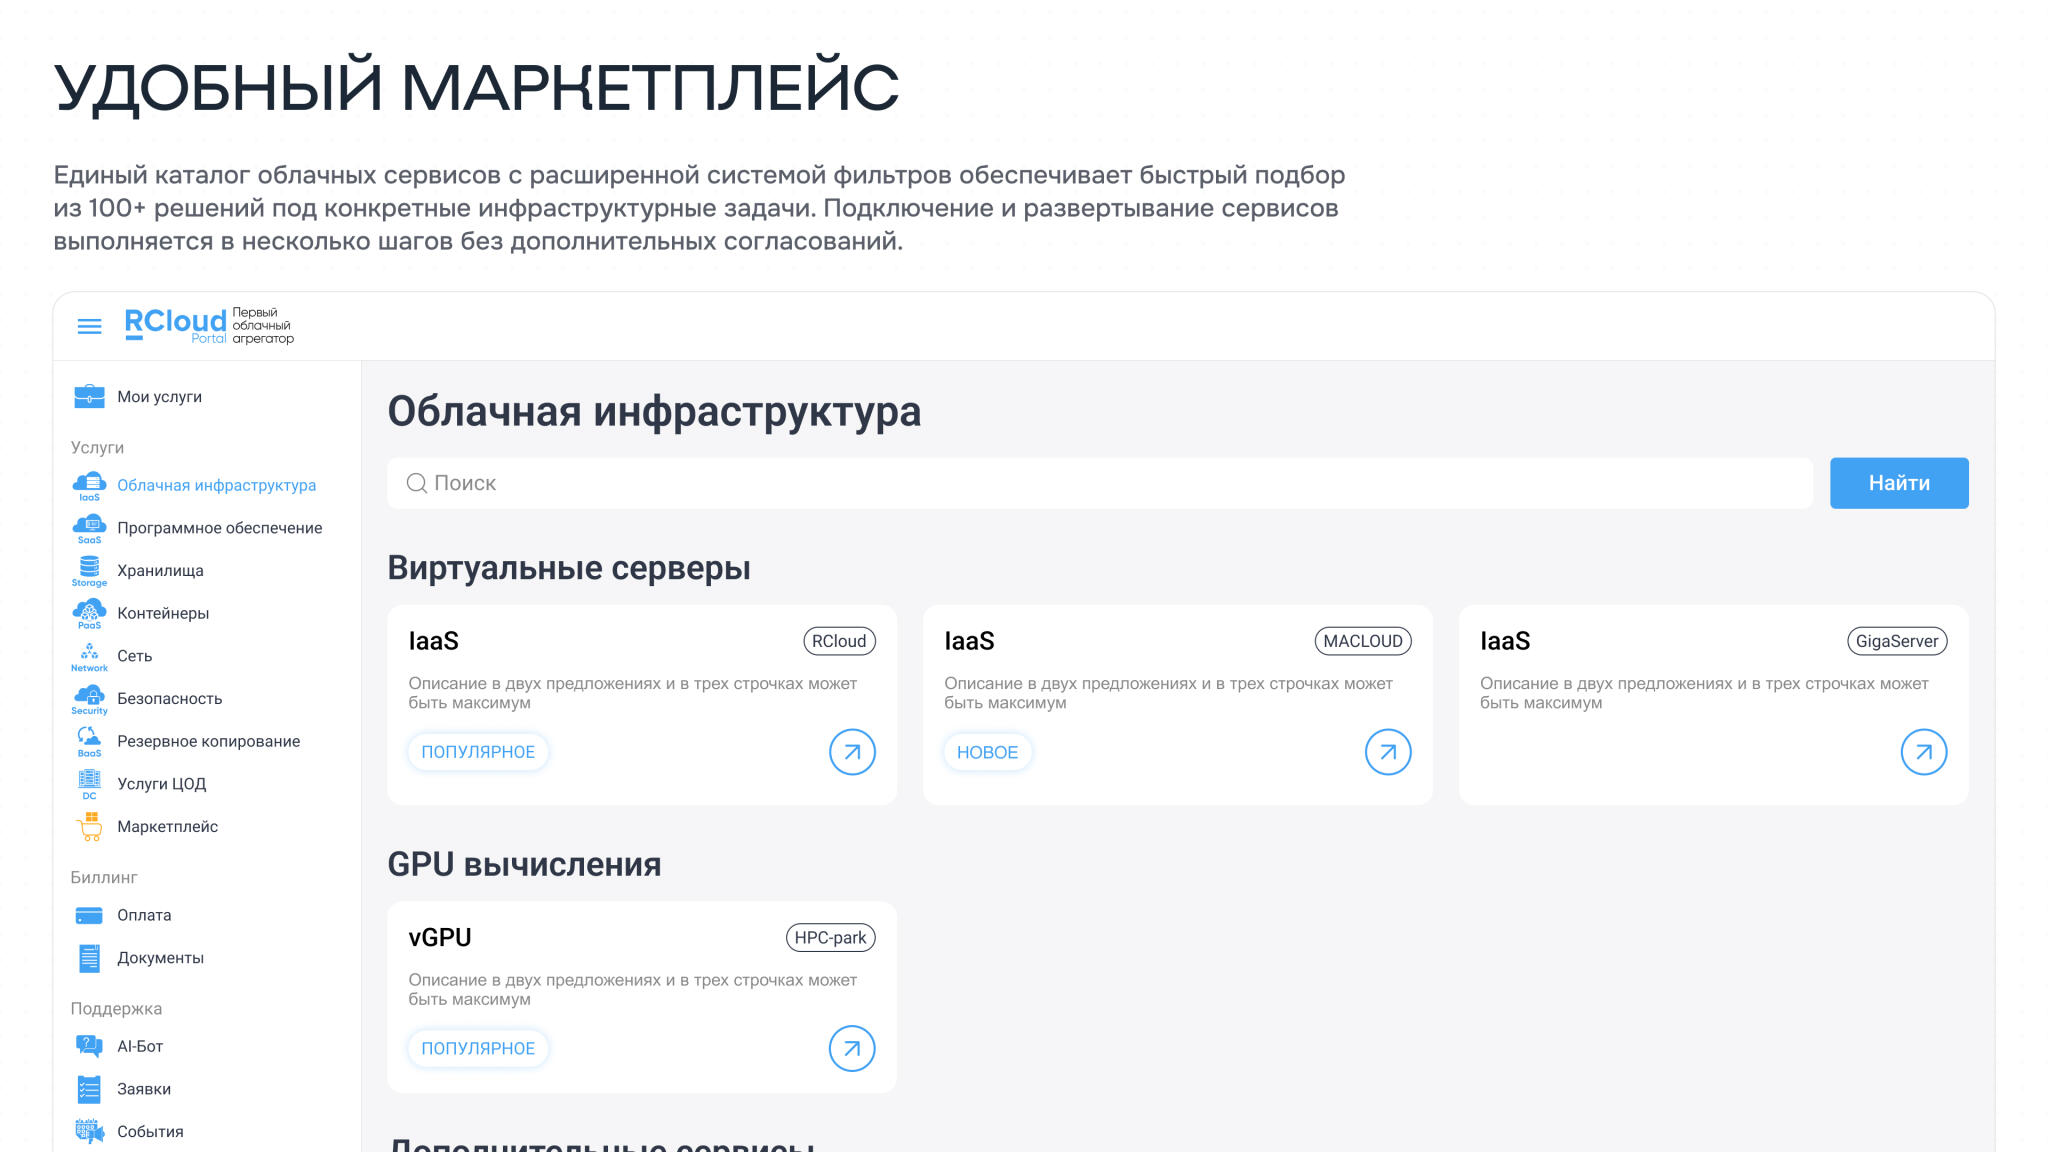Image resolution: width=2048 pixels, height=1152 pixels.
Task: Click the Security cloud icon
Action: pos(89,697)
